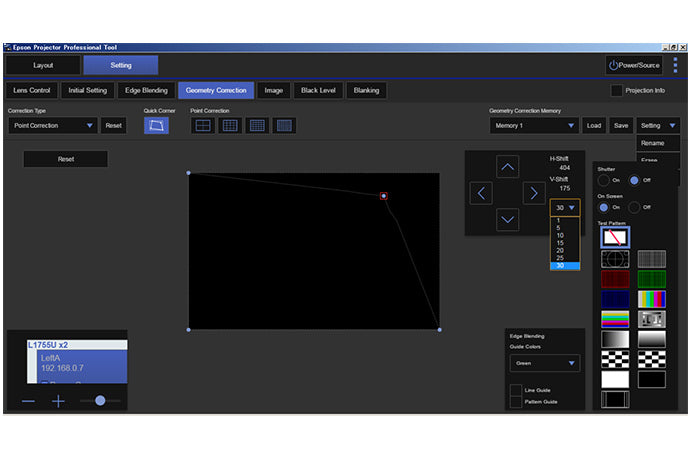
Task: Click the wide Reset button above the canvas
Action: [66, 159]
